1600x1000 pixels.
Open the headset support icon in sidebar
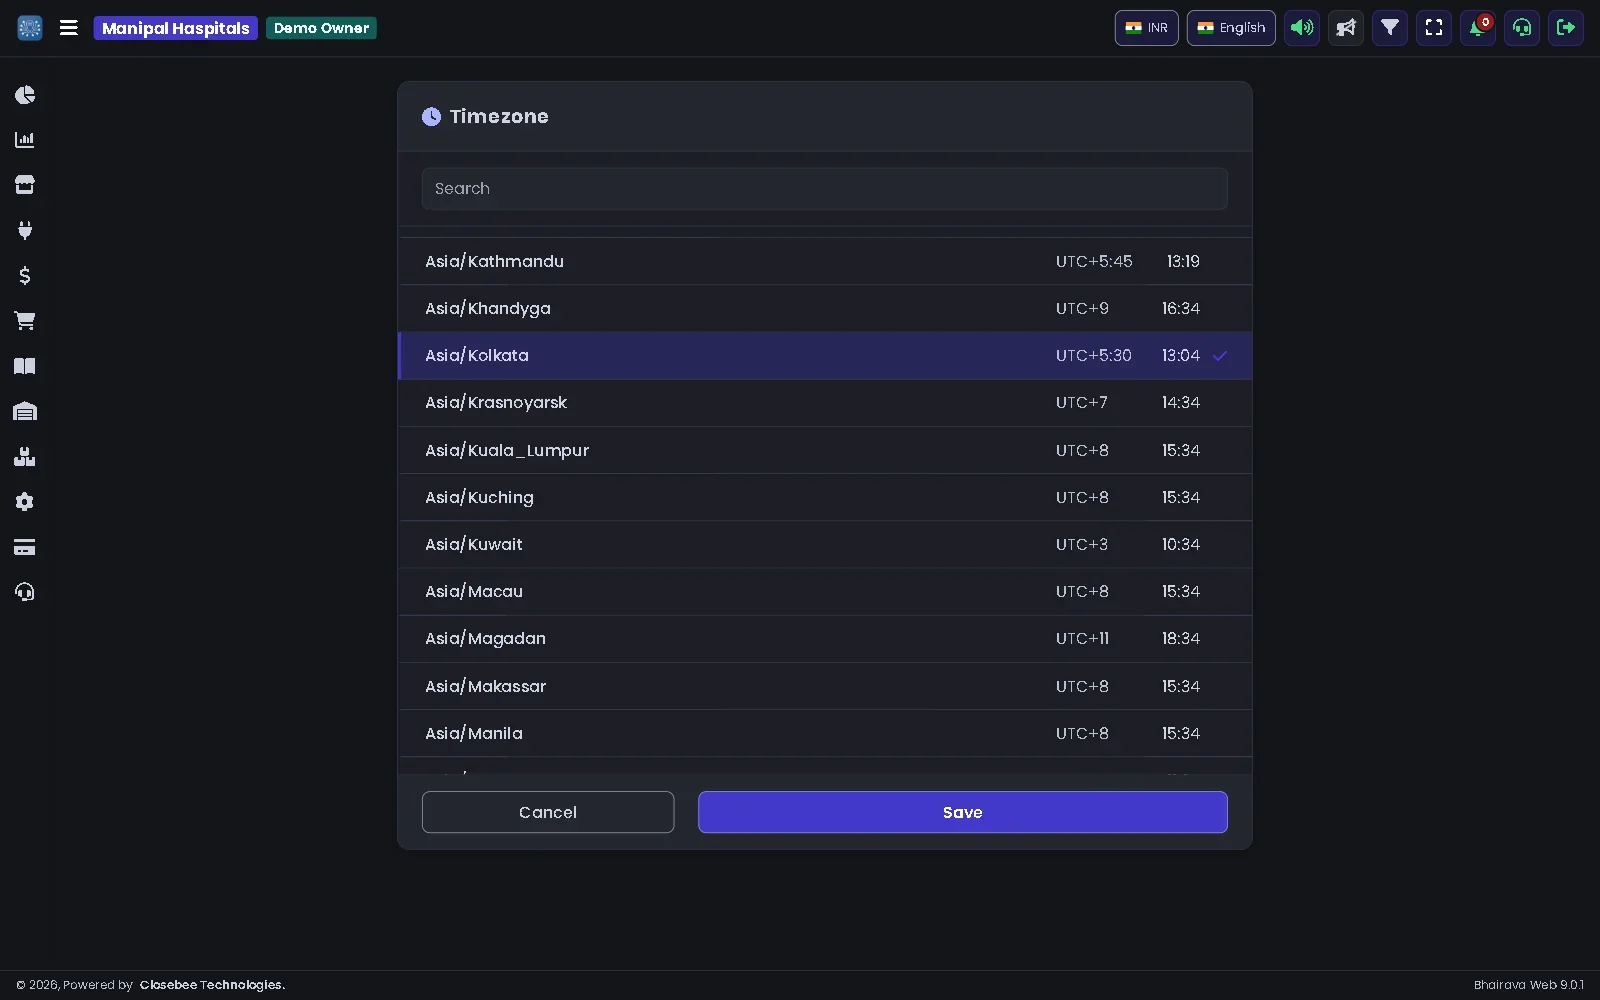(x=25, y=592)
